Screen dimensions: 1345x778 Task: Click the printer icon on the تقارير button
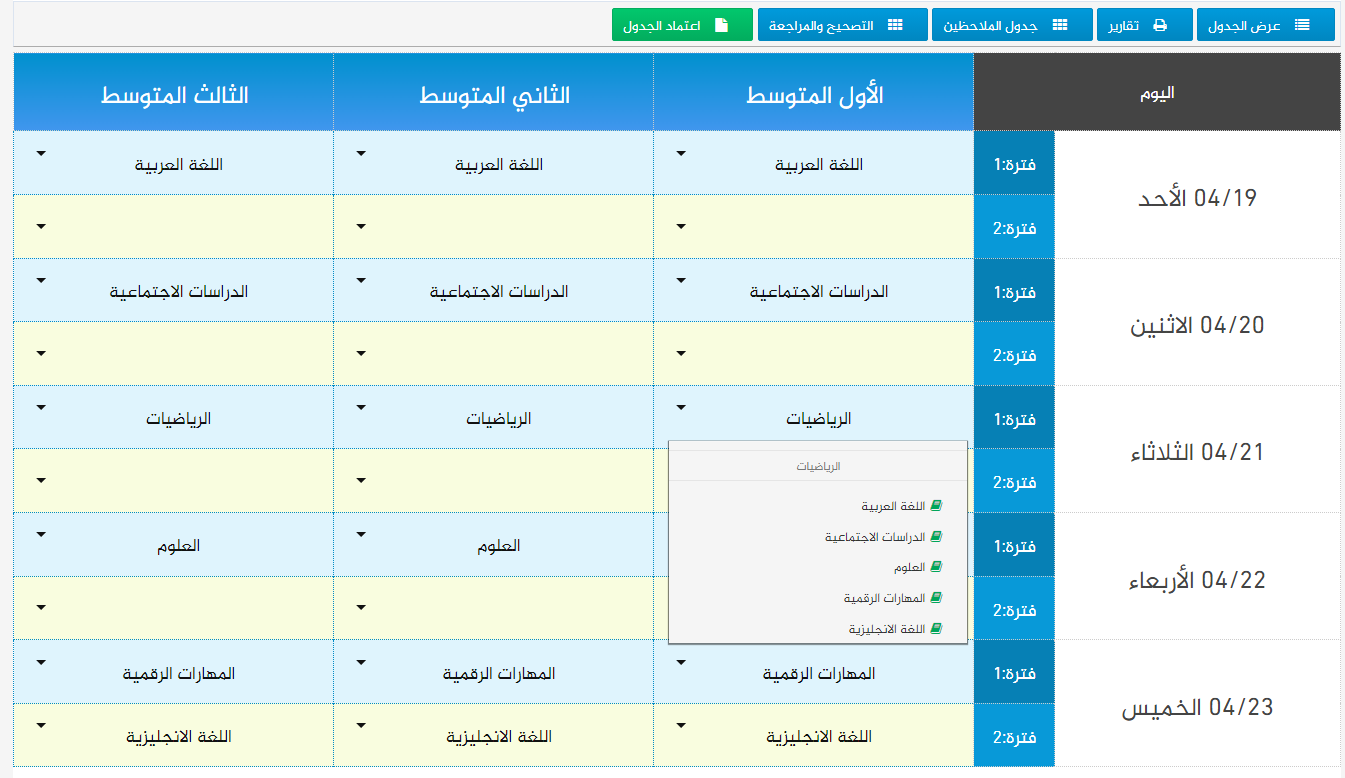tap(1160, 26)
